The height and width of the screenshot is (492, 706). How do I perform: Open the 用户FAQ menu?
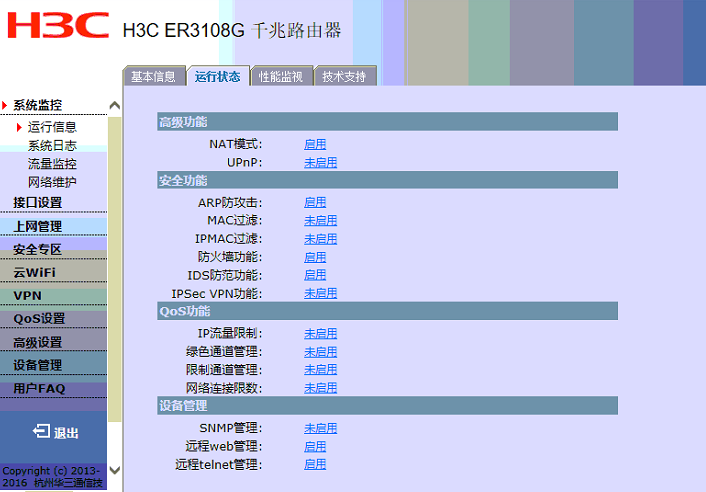[40, 388]
